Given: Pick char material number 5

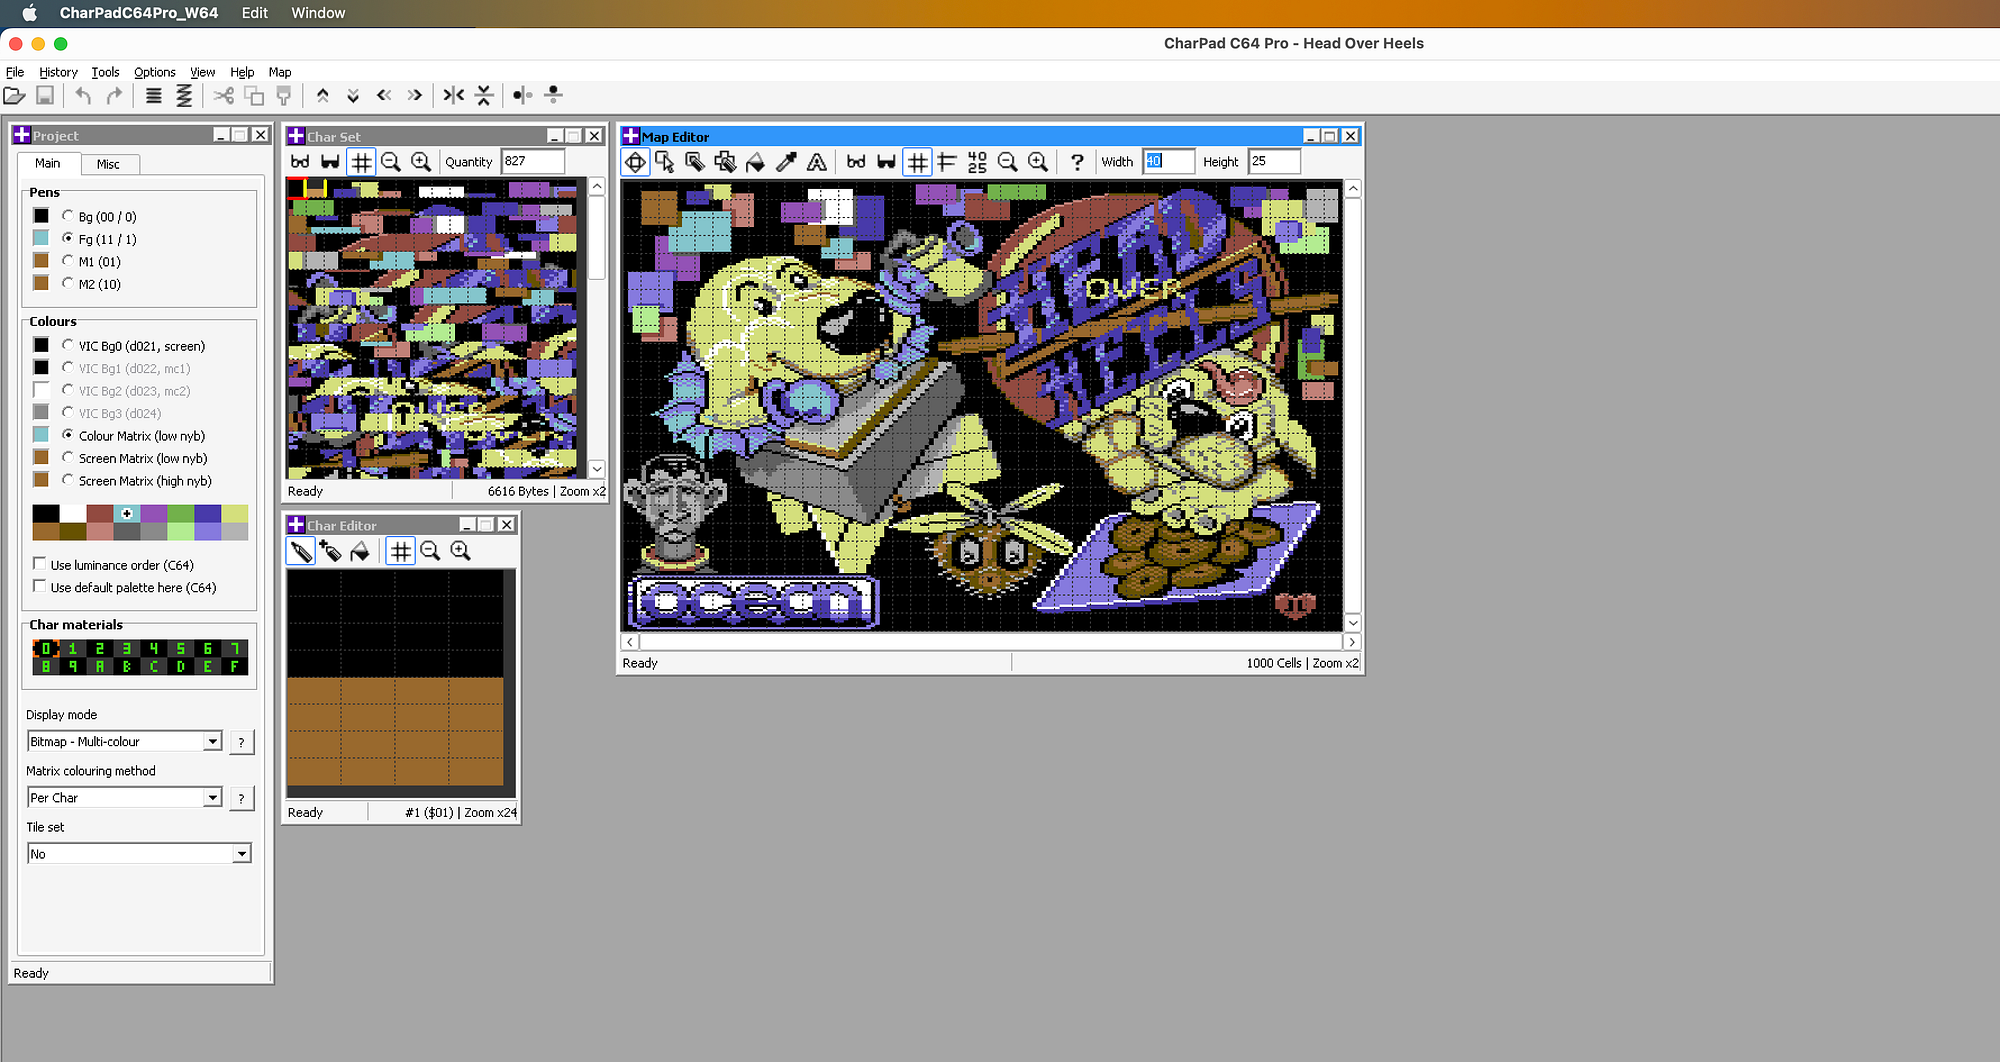Looking at the screenshot, I should pyautogui.click(x=180, y=649).
